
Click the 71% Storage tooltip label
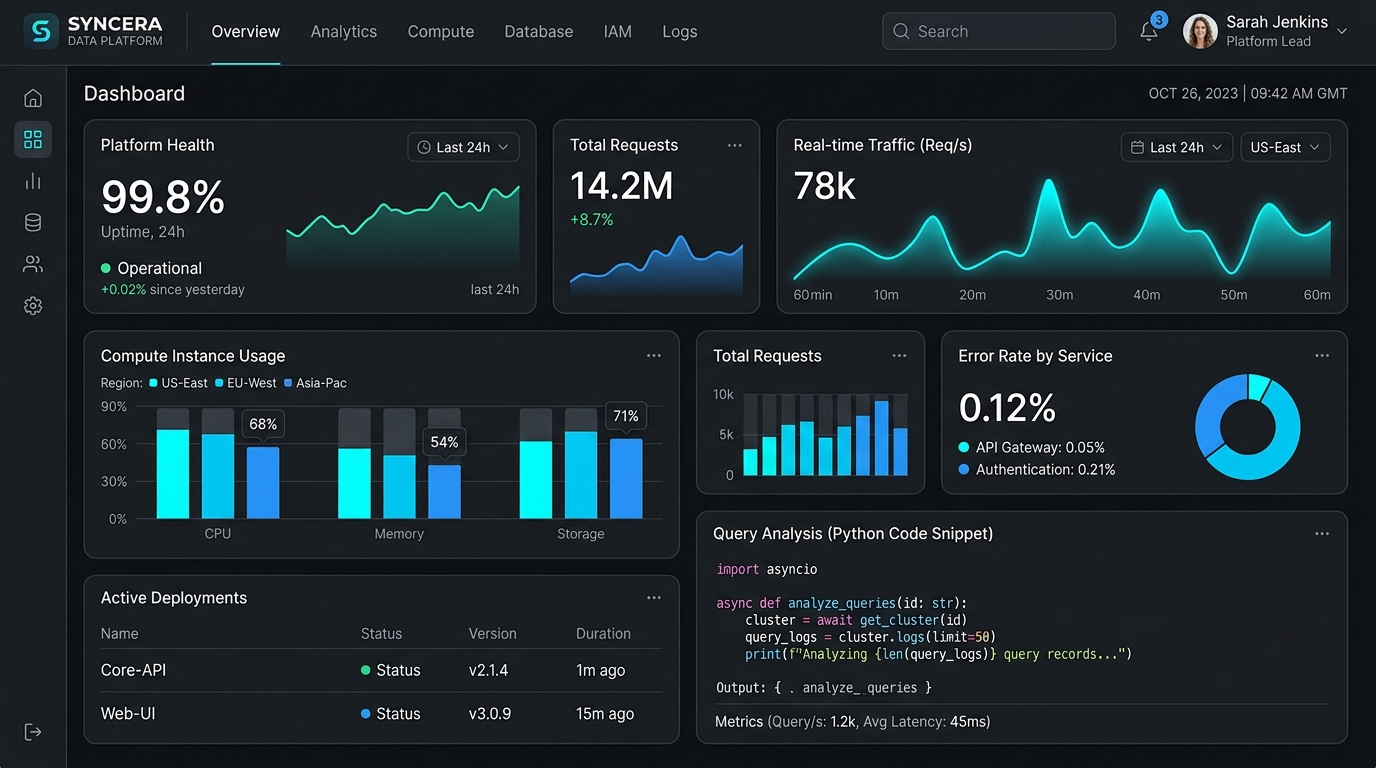pos(626,416)
